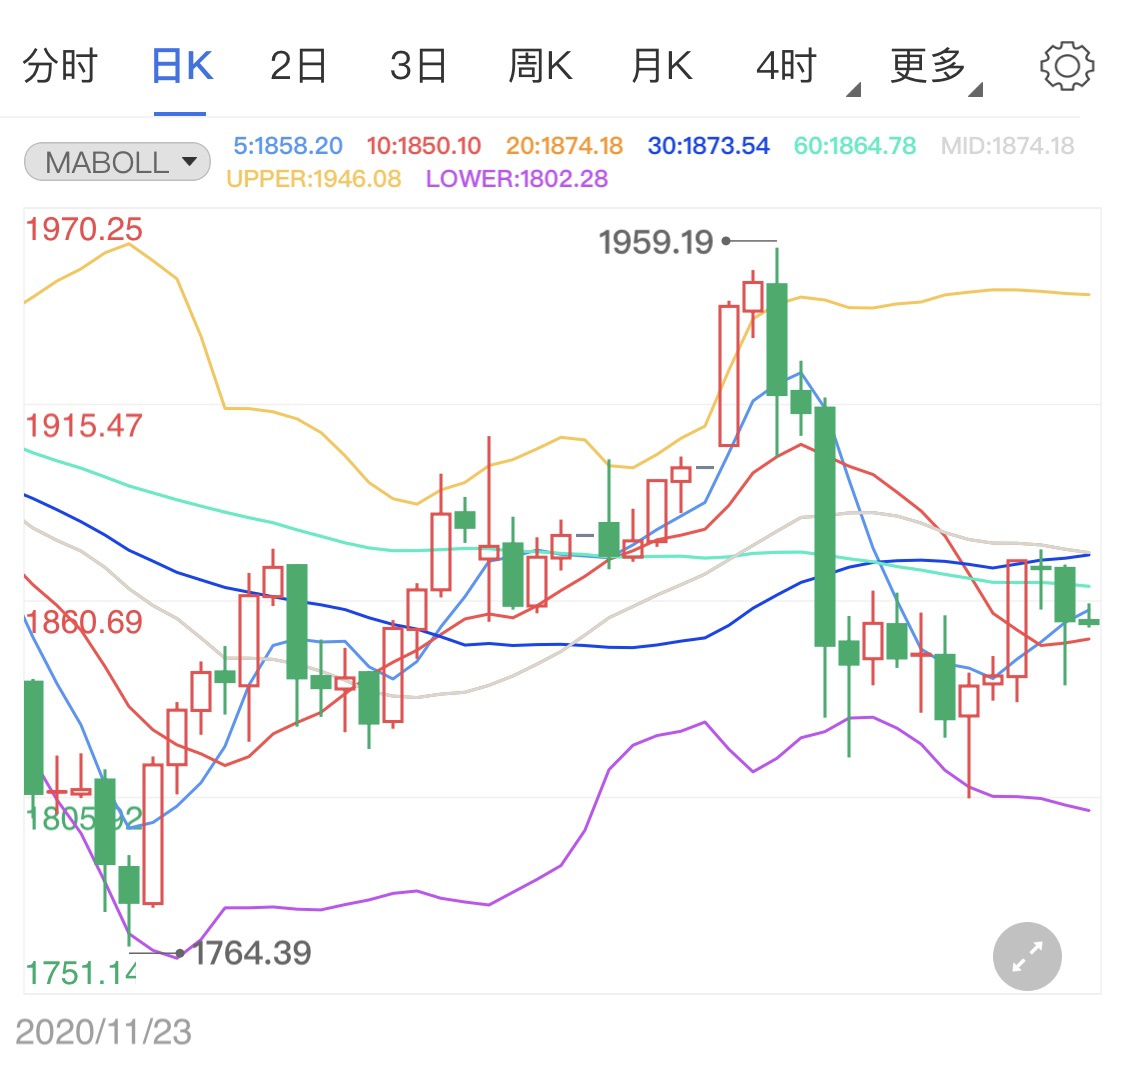The image size is (1125, 1075).
Task: Click the MA20 legend 1874.18
Action: 564,146
